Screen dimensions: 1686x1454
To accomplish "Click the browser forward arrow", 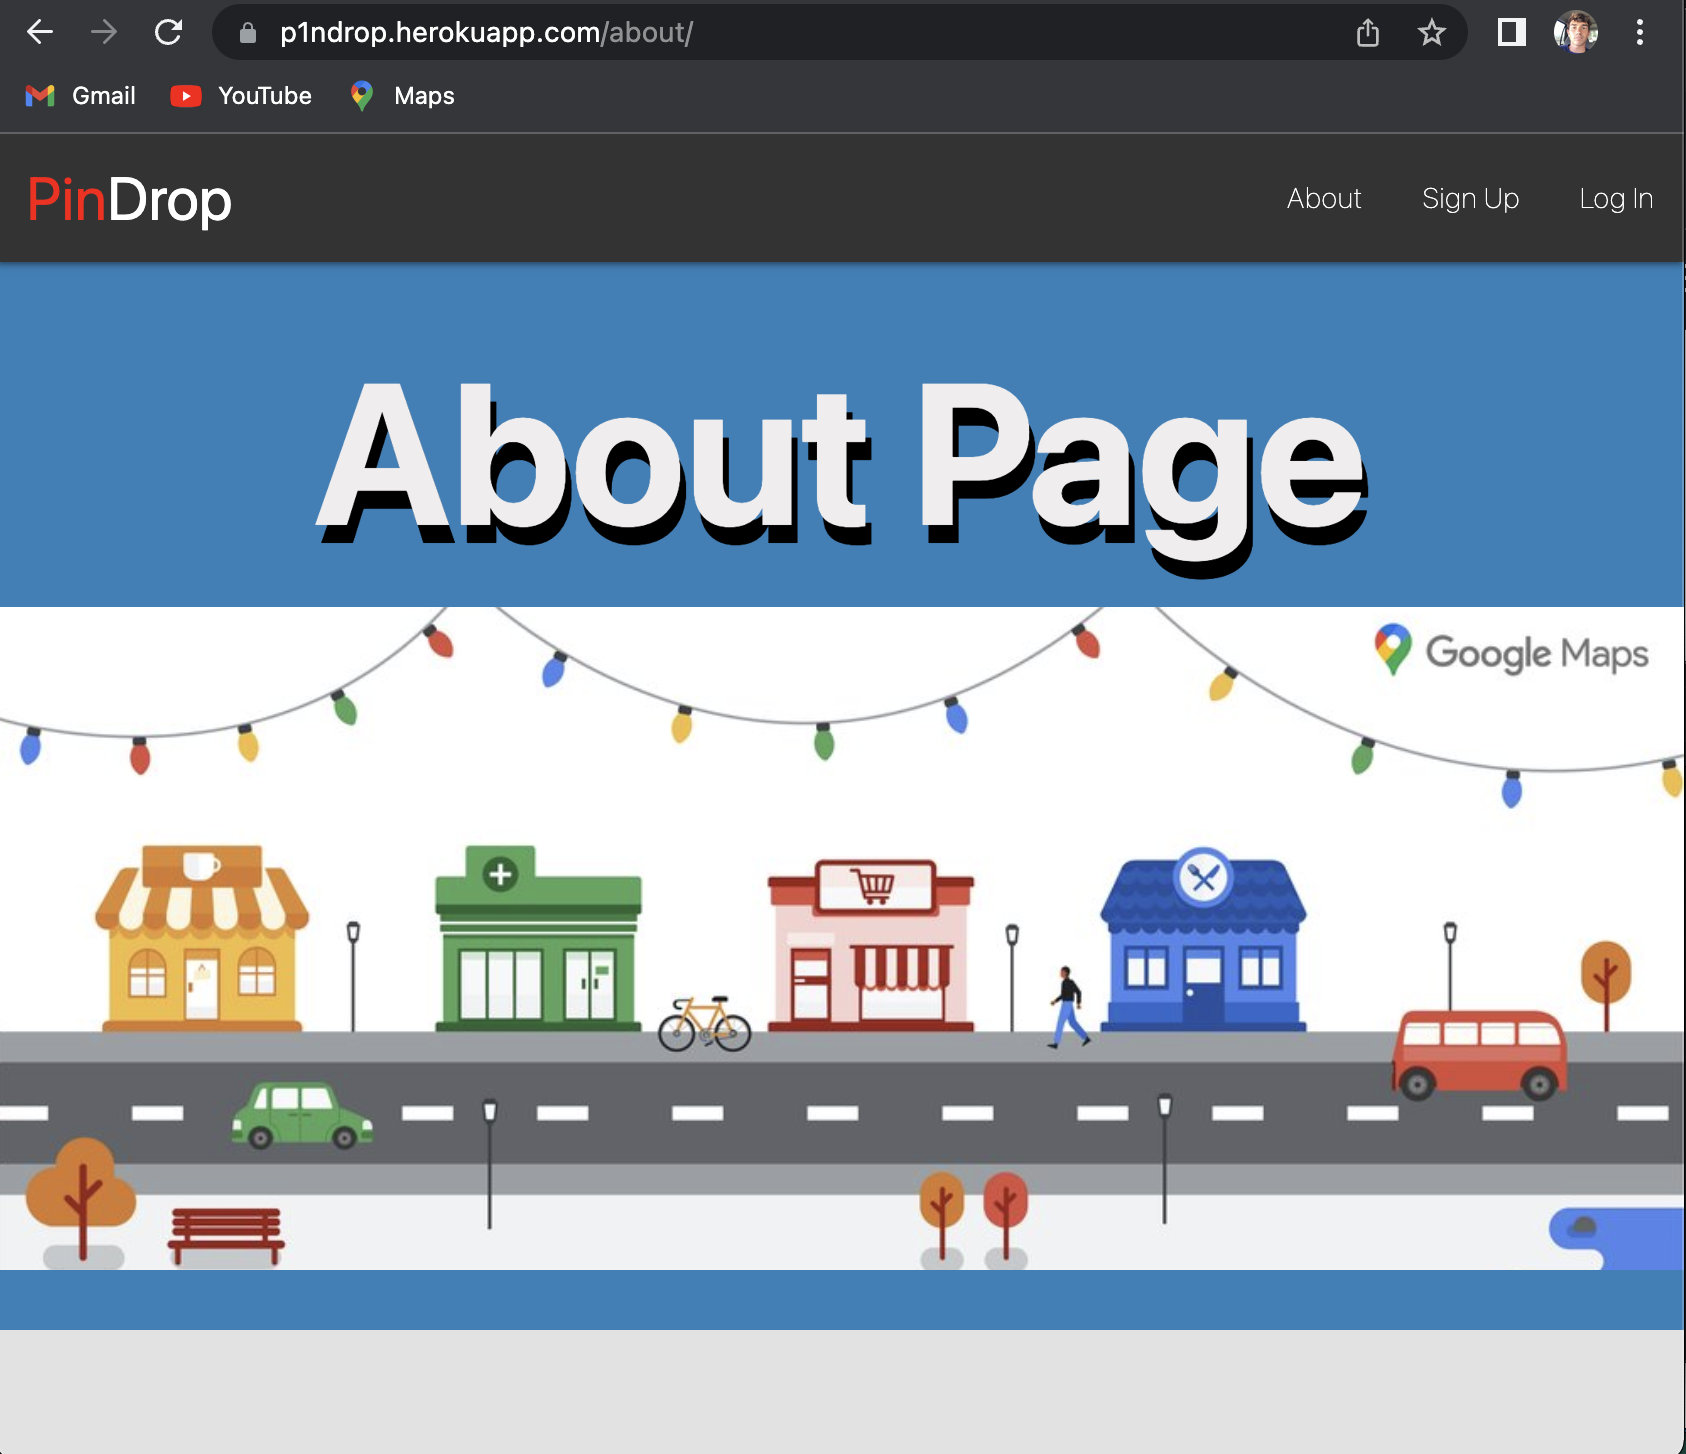I will (x=103, y=33).
